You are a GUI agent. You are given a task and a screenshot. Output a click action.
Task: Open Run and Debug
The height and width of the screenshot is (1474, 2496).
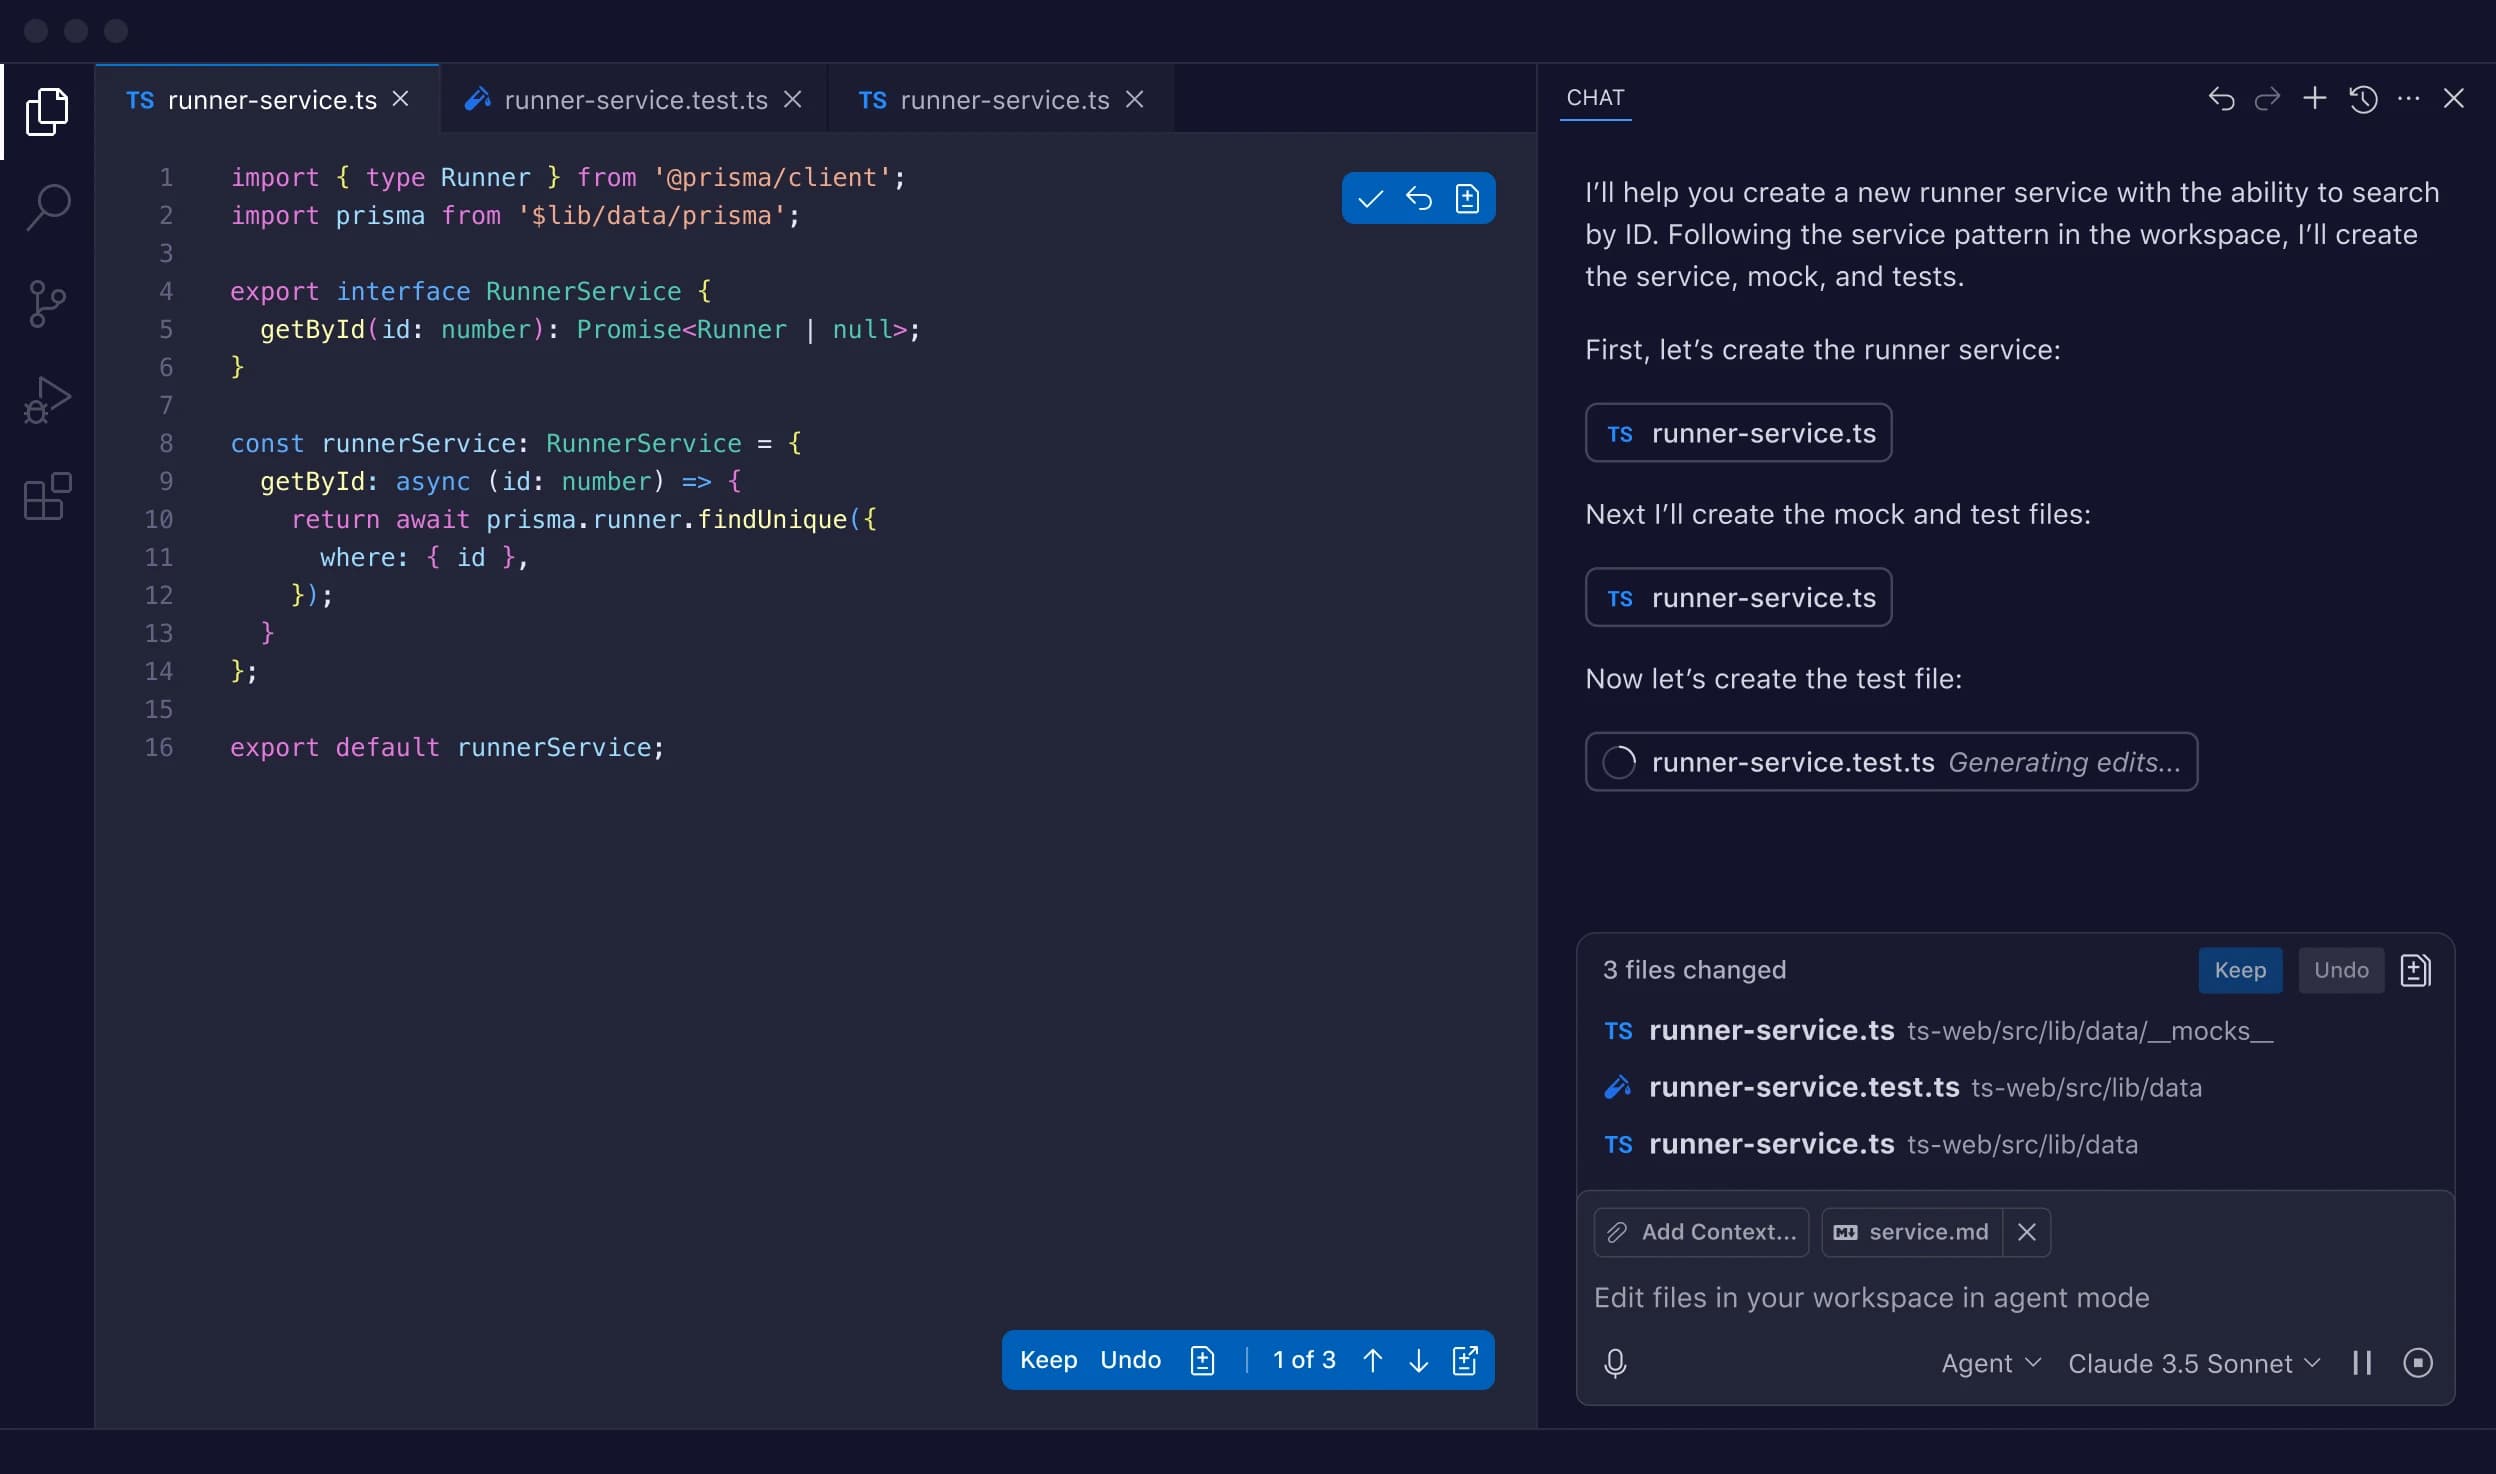click(x=47, y=399)
